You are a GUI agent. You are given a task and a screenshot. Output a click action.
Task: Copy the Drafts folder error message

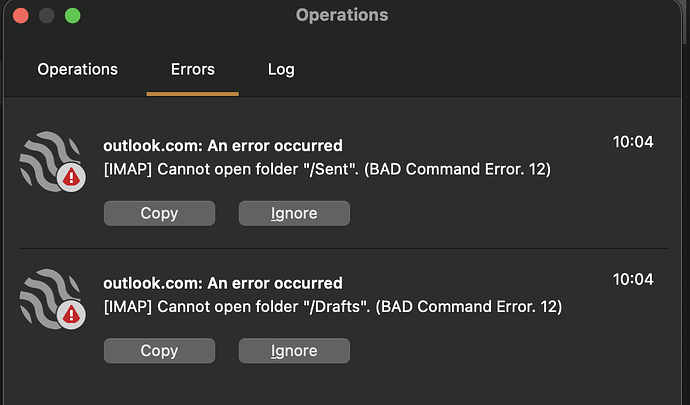[x=159, y=351]
